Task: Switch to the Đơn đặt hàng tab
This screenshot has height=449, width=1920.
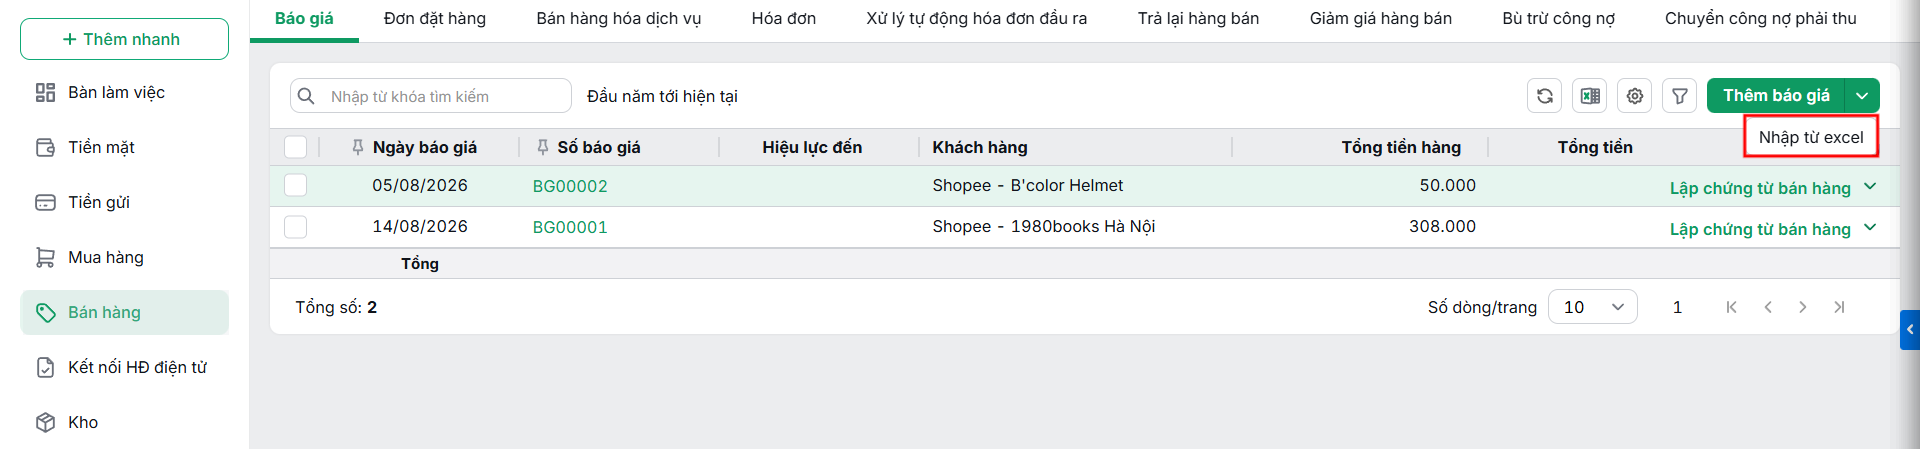Action: (434, 18)
